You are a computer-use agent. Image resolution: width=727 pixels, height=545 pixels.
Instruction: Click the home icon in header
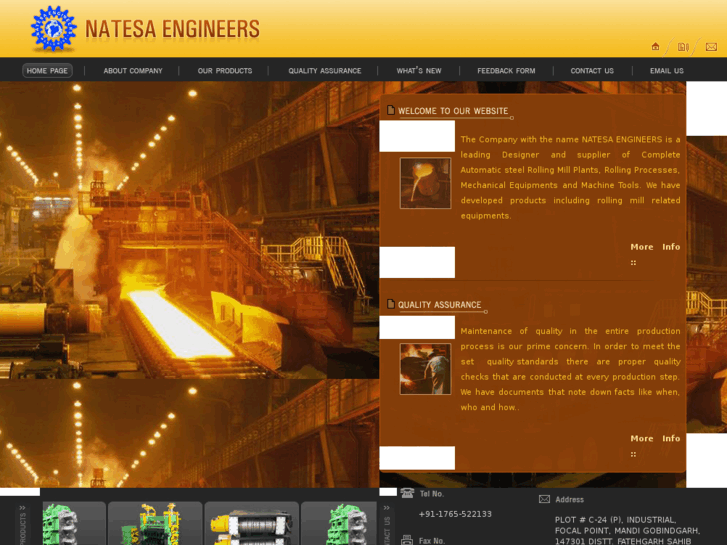pyautogui.click(x=655, y=46)
